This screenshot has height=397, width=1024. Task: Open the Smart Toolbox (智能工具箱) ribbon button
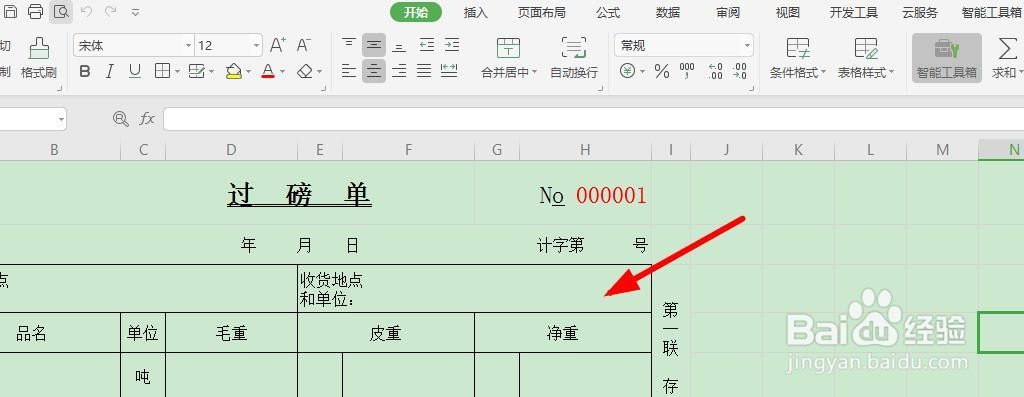(x=947, y=58)
